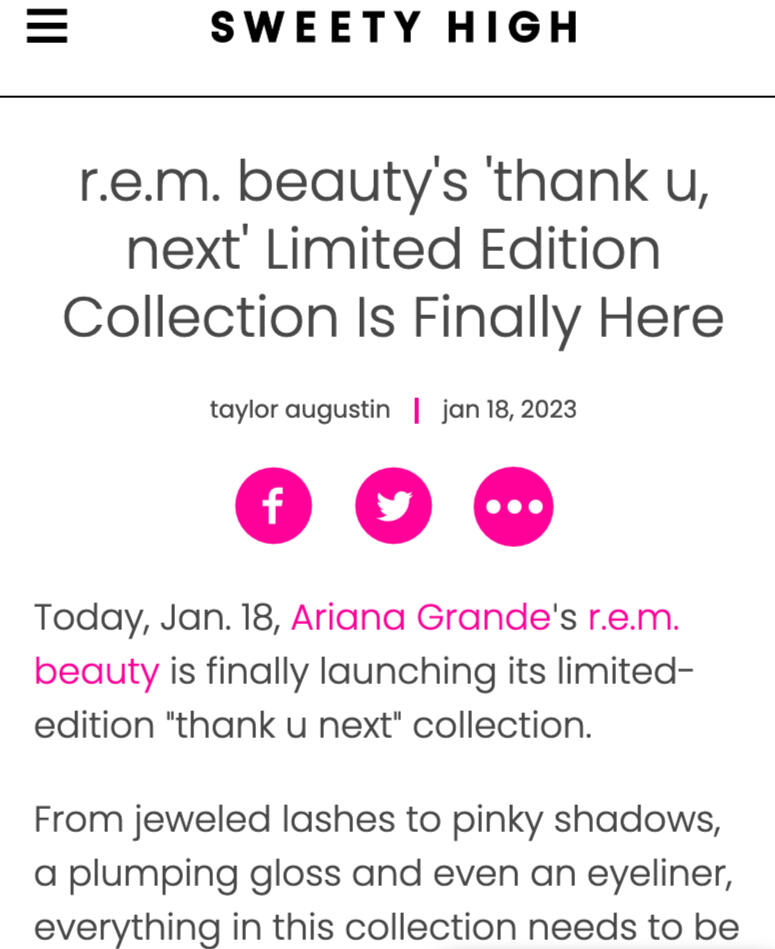
Task: Click the headline line "Collection Is Finally Here"
Action: (x=393, y=317)
